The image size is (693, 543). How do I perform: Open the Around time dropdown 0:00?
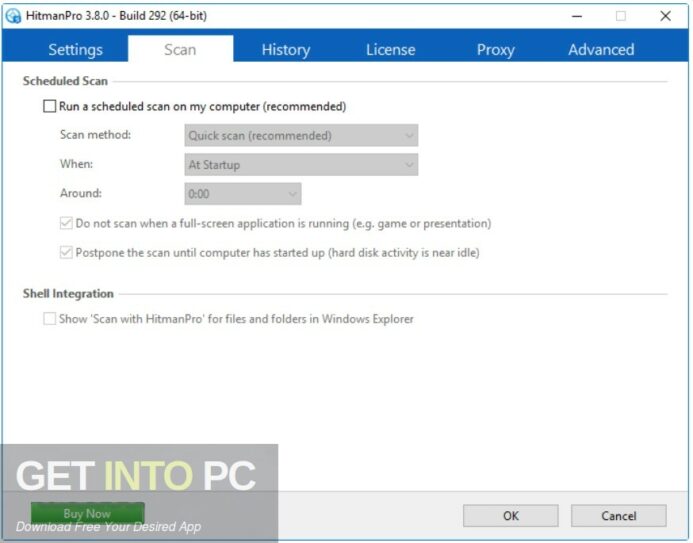pos(243,194)
